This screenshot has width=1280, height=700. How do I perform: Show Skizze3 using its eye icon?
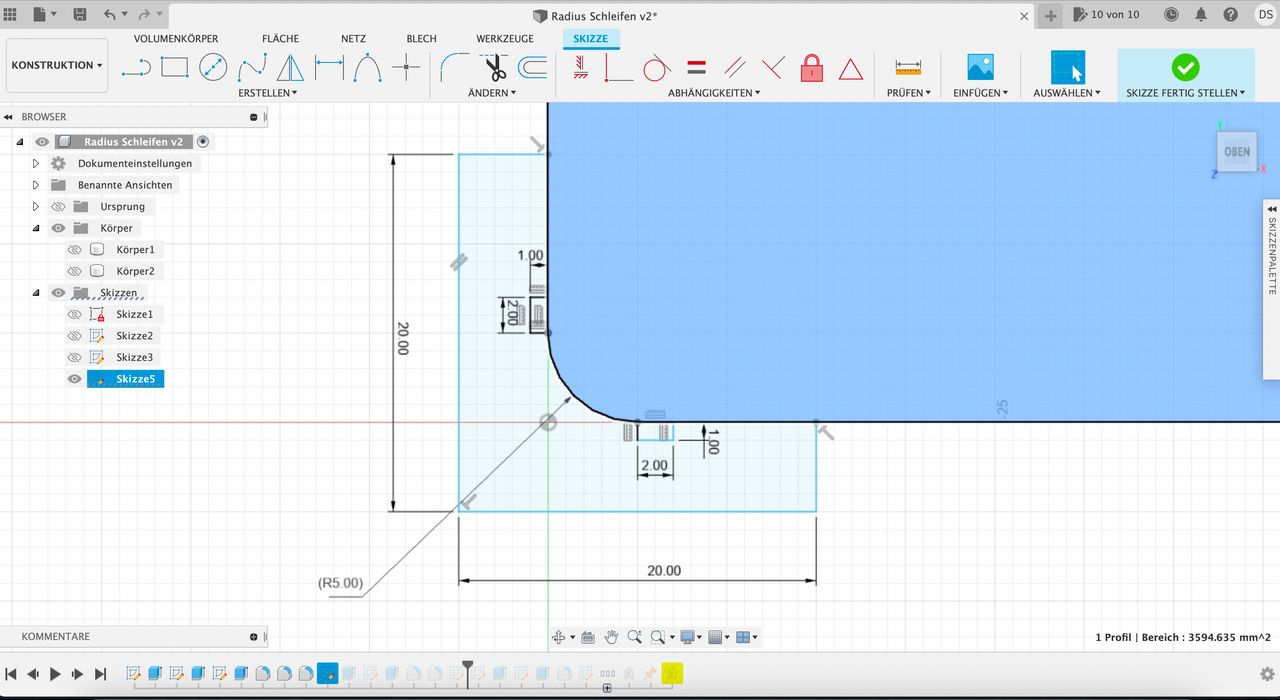[74, 358]
